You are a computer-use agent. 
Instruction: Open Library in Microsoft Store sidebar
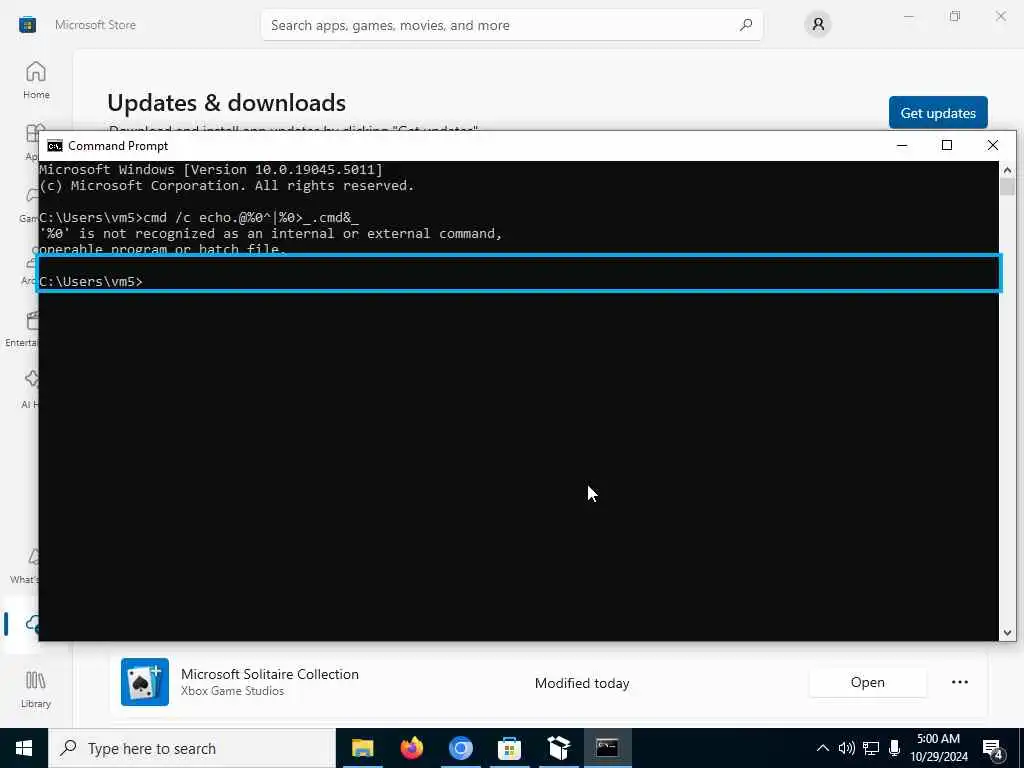(36, 690)
